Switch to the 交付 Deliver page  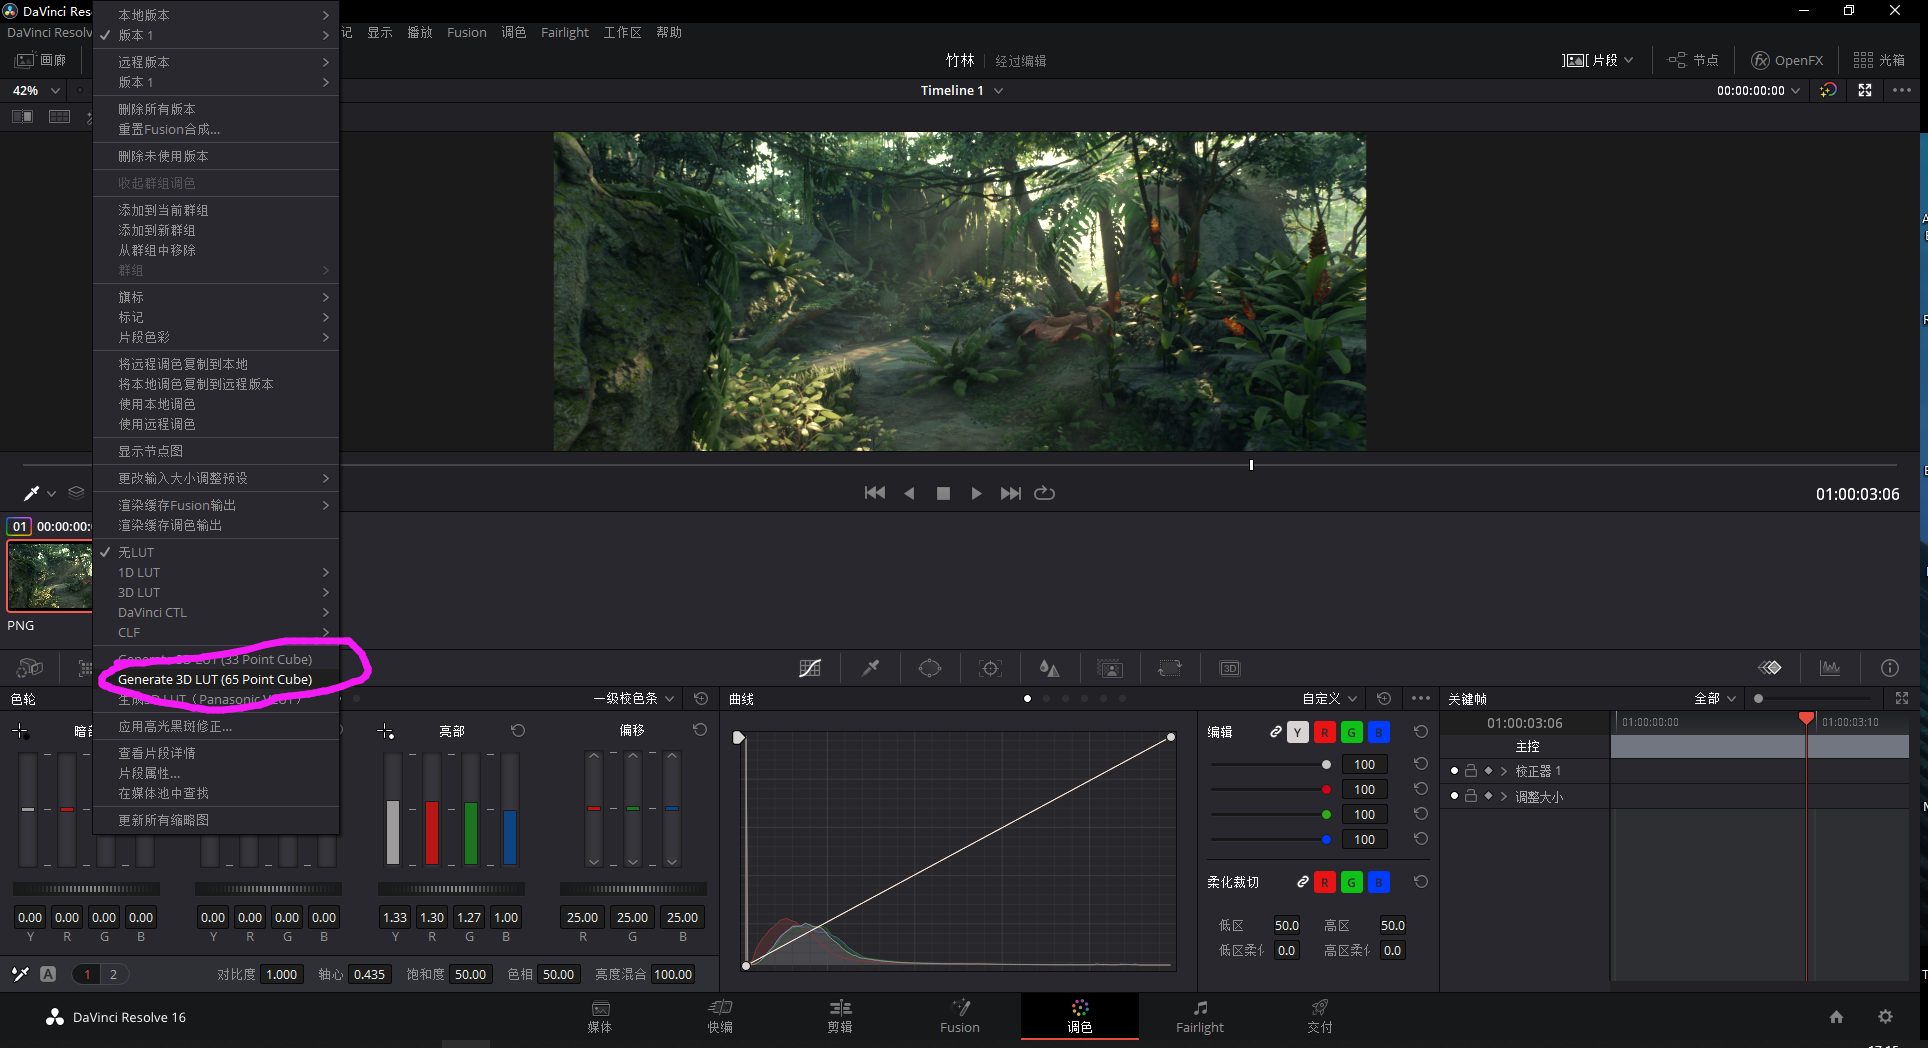[x=1319, y=1016]
